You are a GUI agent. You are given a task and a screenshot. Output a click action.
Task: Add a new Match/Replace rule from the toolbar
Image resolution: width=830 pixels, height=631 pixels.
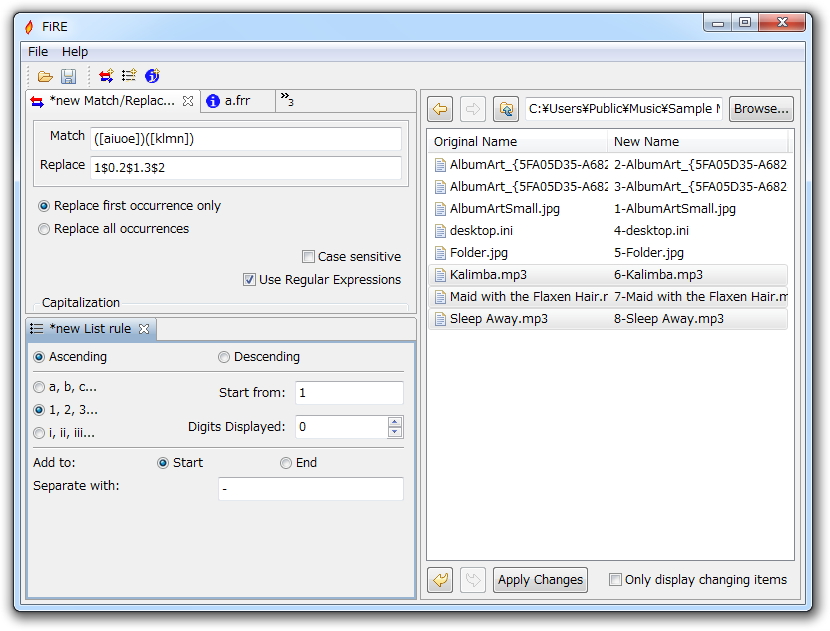point(106,76)
